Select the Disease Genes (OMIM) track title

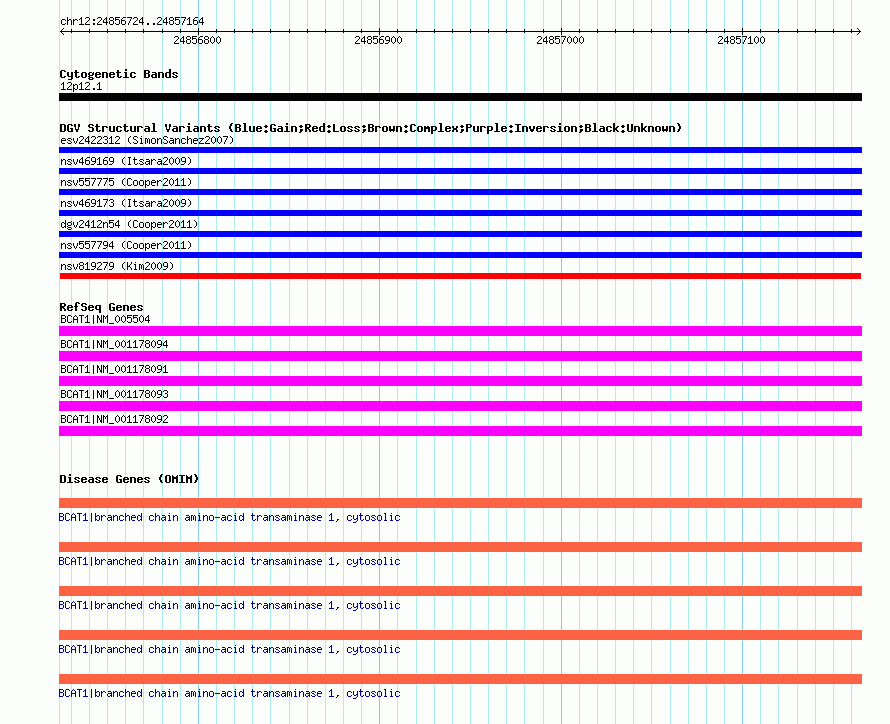pos(129,479)
